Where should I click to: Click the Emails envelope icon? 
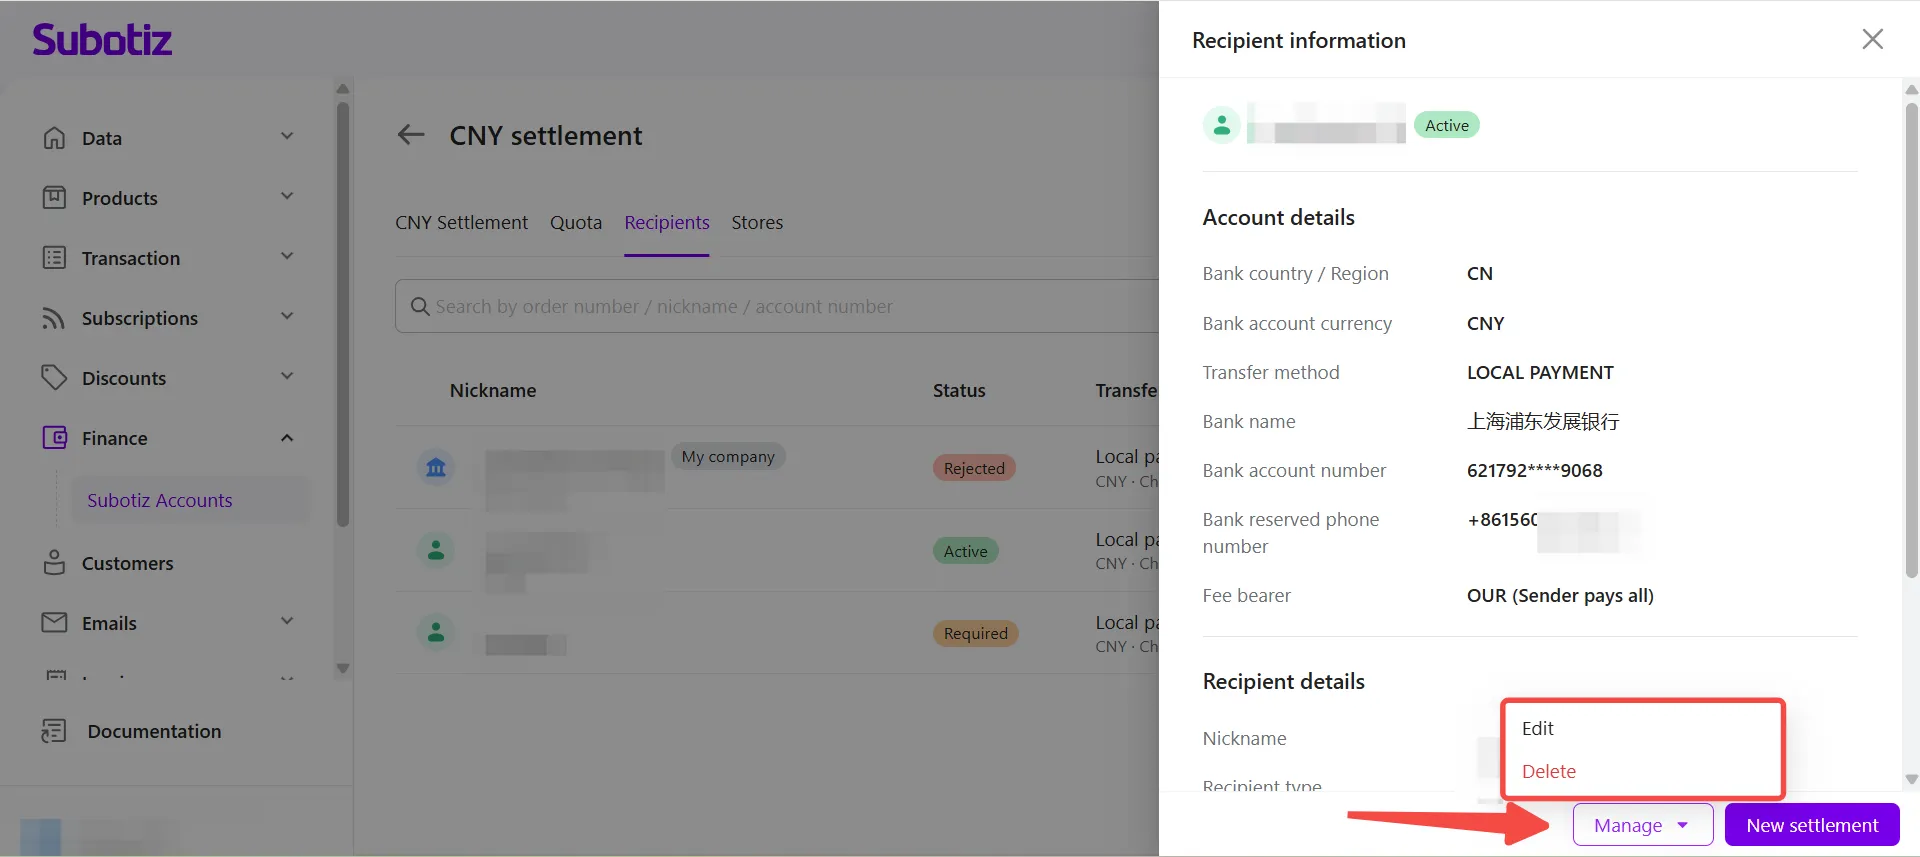pyautogui.click(x=54, y=623)
